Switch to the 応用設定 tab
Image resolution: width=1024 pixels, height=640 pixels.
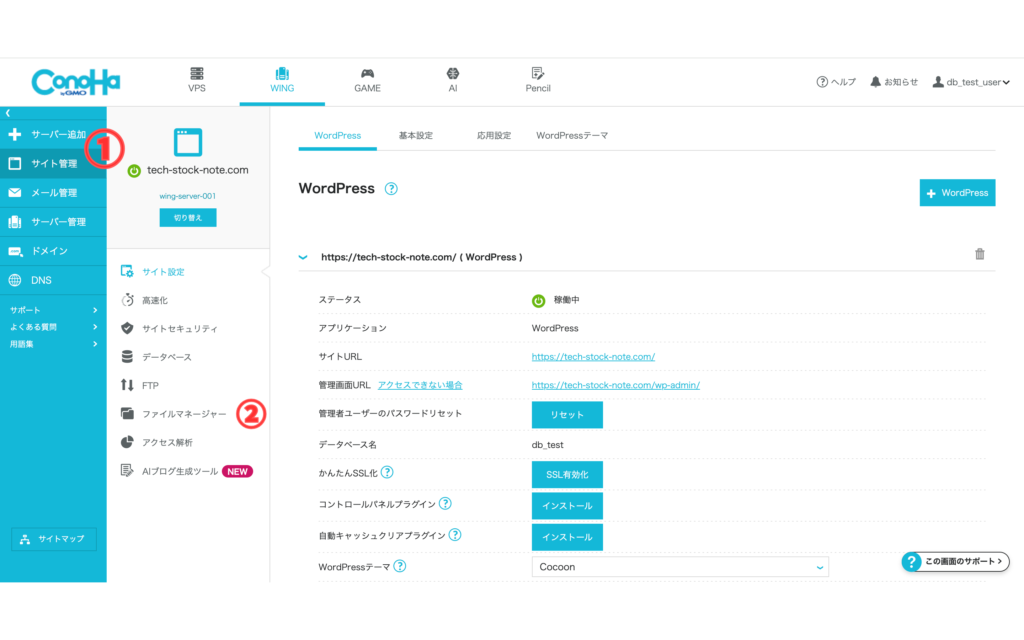point(494,135)
